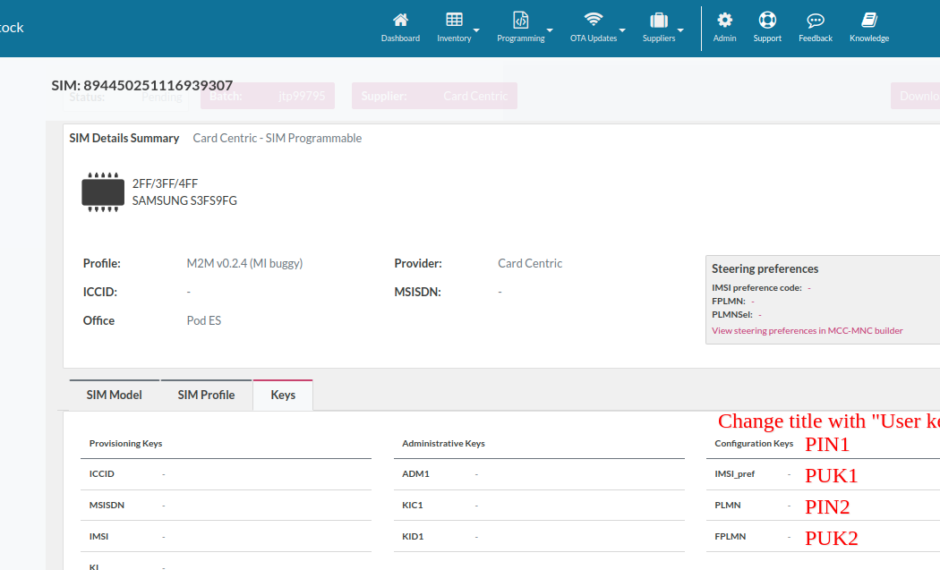
Task: Switch to the SIM Profile tab
Action: (x=206, y=395)
